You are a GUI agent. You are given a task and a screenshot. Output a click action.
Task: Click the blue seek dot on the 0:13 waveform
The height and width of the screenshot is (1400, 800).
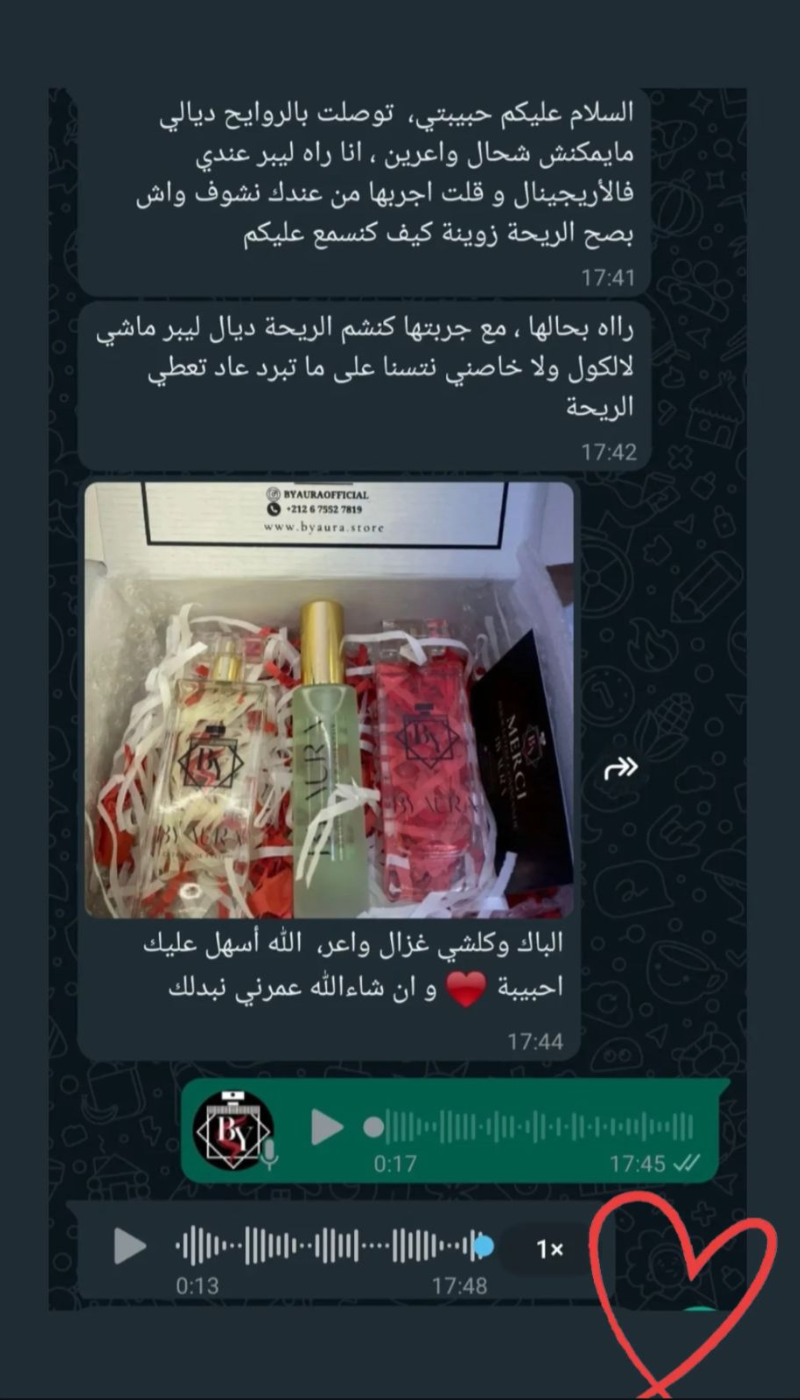click(x=484, y=1246)
